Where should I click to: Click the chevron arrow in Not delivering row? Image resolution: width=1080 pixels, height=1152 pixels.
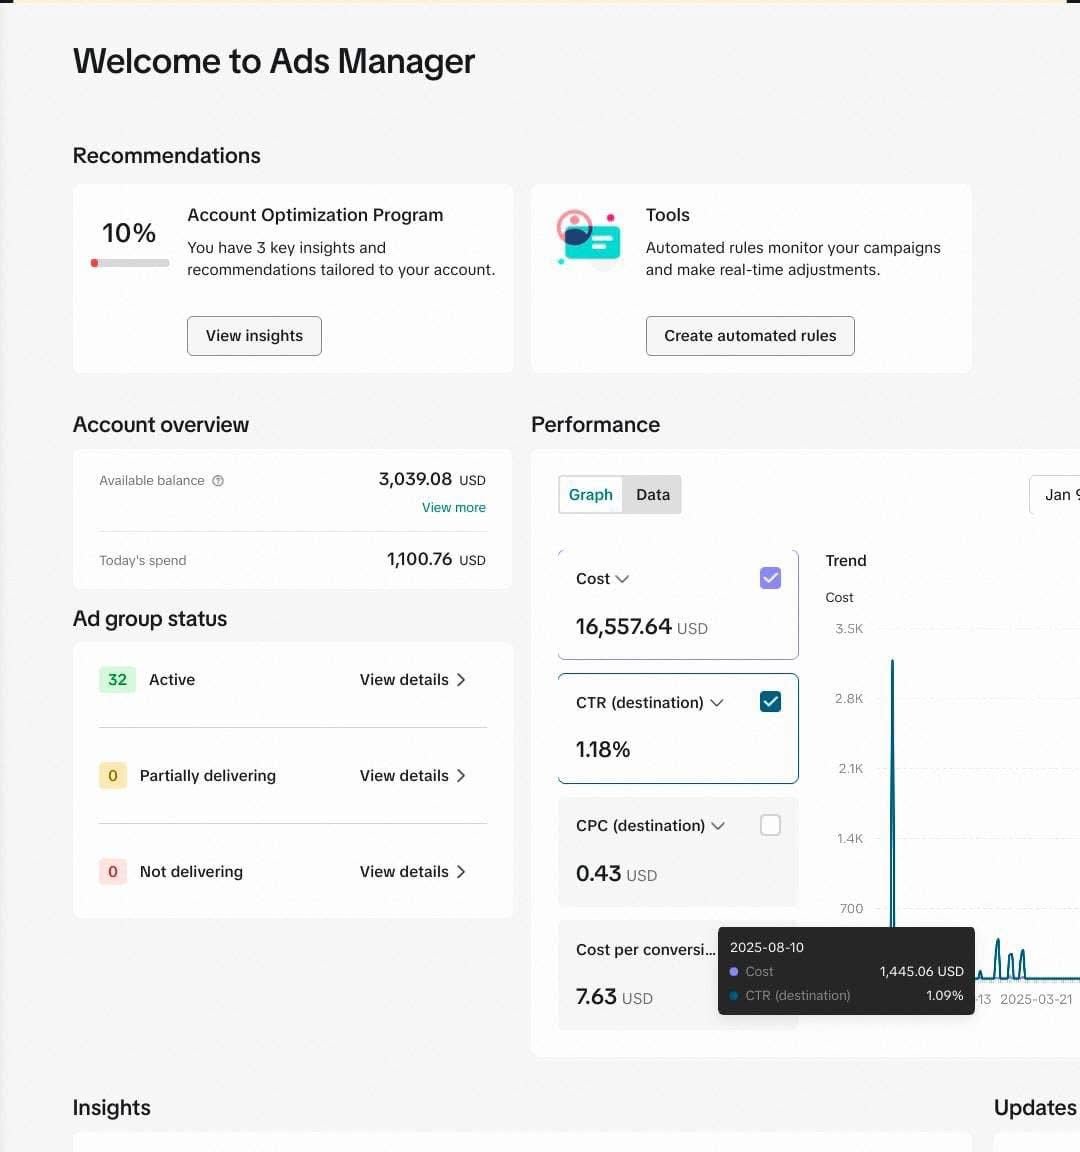[x=461, y=872]
